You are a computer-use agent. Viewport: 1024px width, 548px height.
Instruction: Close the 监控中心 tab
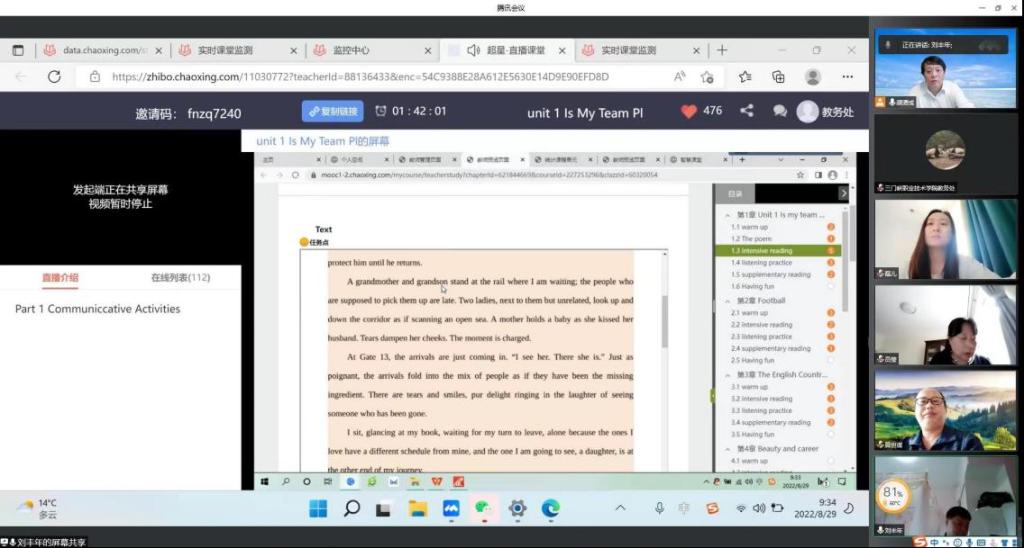428,50
